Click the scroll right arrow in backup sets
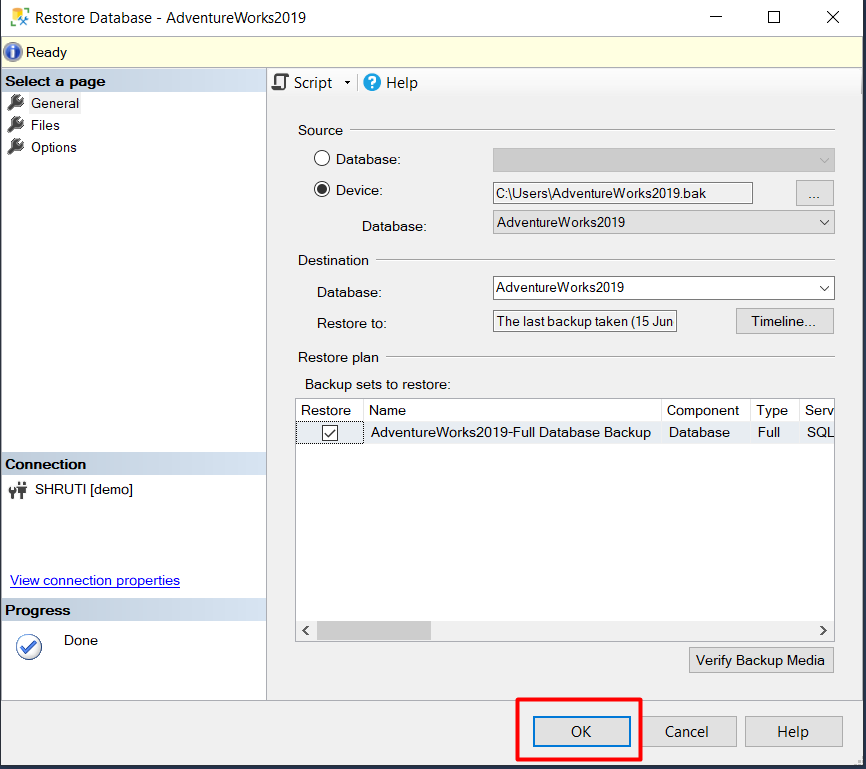Image resolution: width=866 pixels, height=769 pixels. [x=823, y=630]
